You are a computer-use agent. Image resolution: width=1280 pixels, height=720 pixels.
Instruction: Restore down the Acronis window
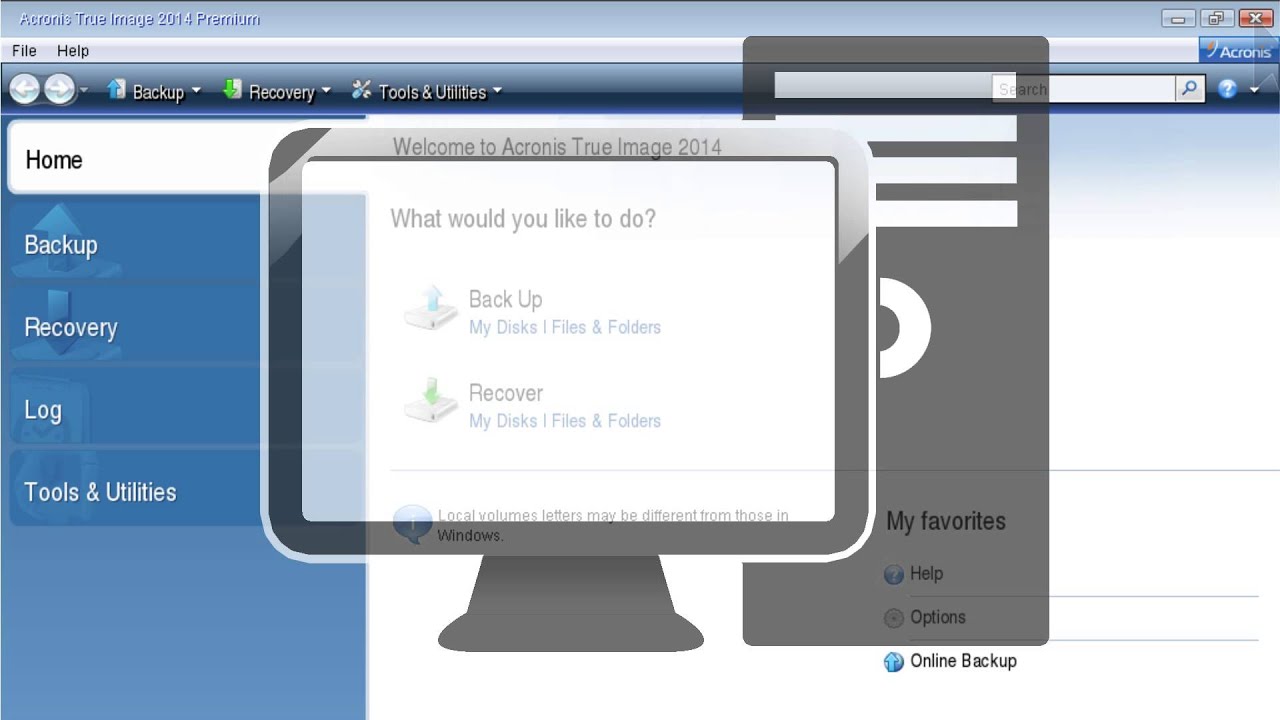click(1215, 19)
